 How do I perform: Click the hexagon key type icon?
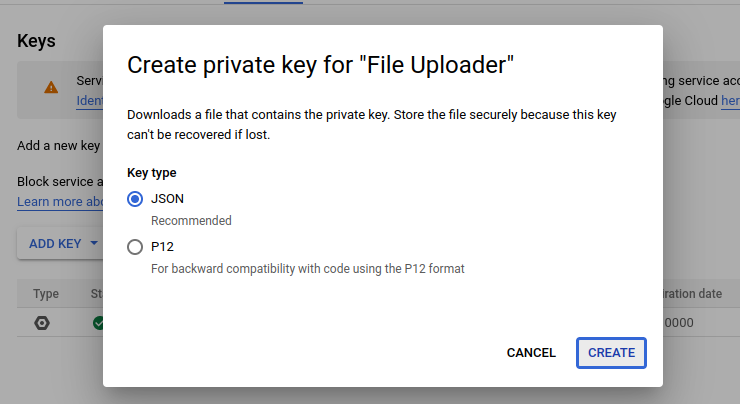tap(42, 323)
